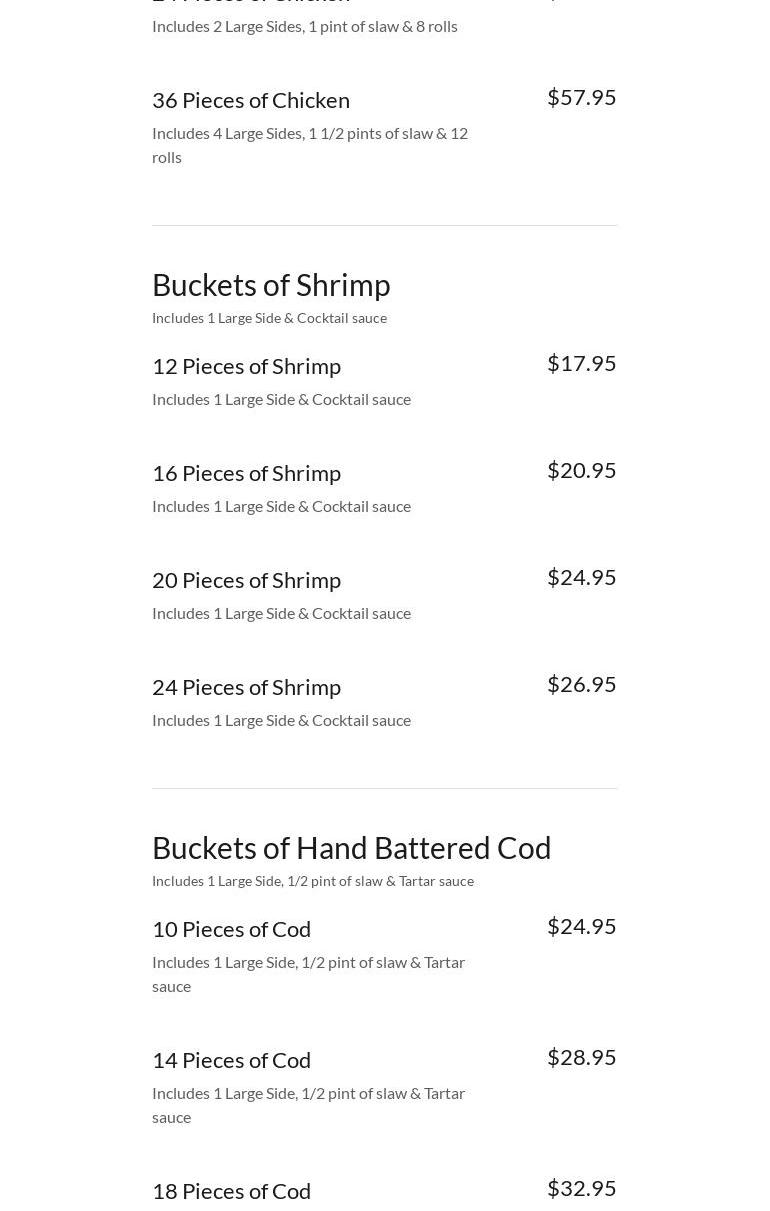Choose the 14 Pieces of Cod item

(x=231, y=1060)
